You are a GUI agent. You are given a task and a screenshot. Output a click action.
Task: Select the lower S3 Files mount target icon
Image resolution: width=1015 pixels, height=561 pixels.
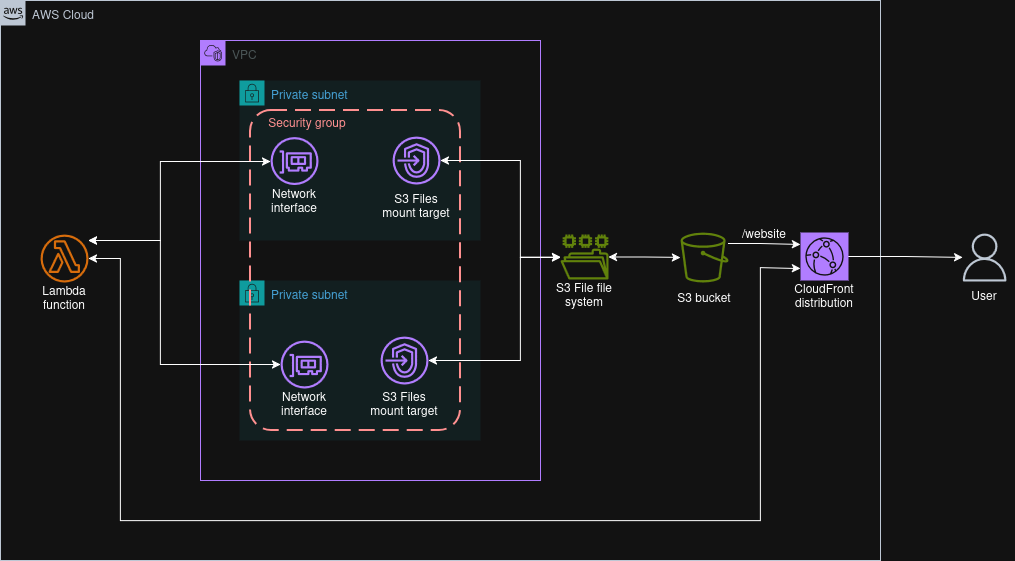405,360
